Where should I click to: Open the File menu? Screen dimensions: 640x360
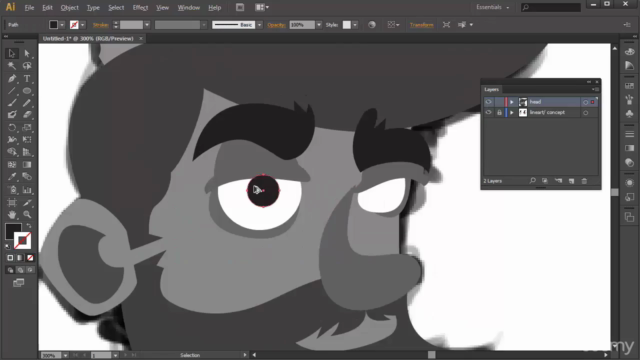(29, 7)
